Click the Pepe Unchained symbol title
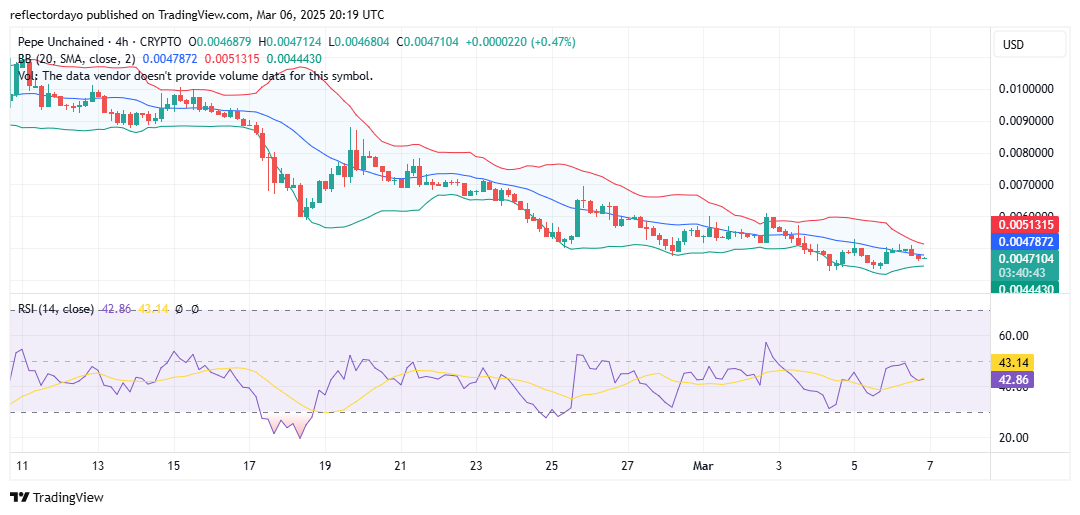The width and height of the screenshot is (1080, 515). coord(62,43)
